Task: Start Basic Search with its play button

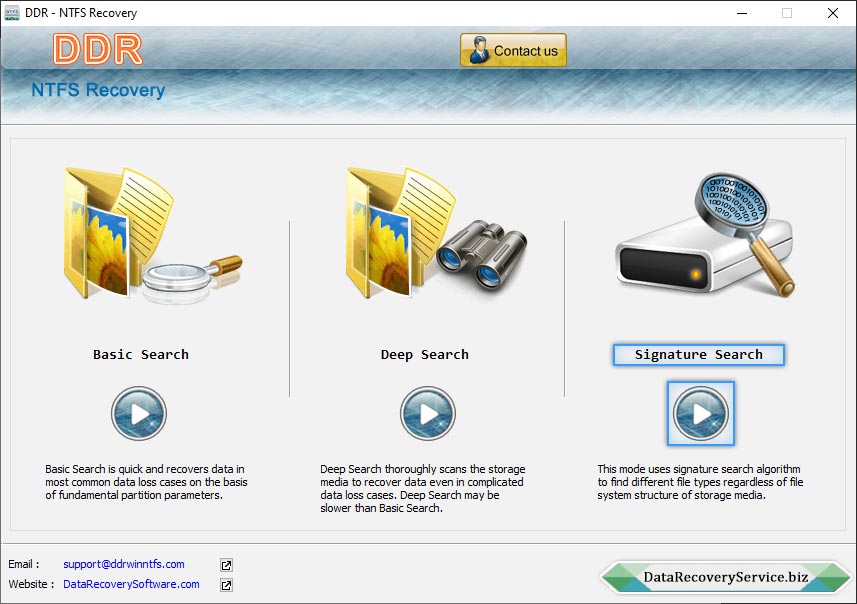Action: tap(139, 414)
